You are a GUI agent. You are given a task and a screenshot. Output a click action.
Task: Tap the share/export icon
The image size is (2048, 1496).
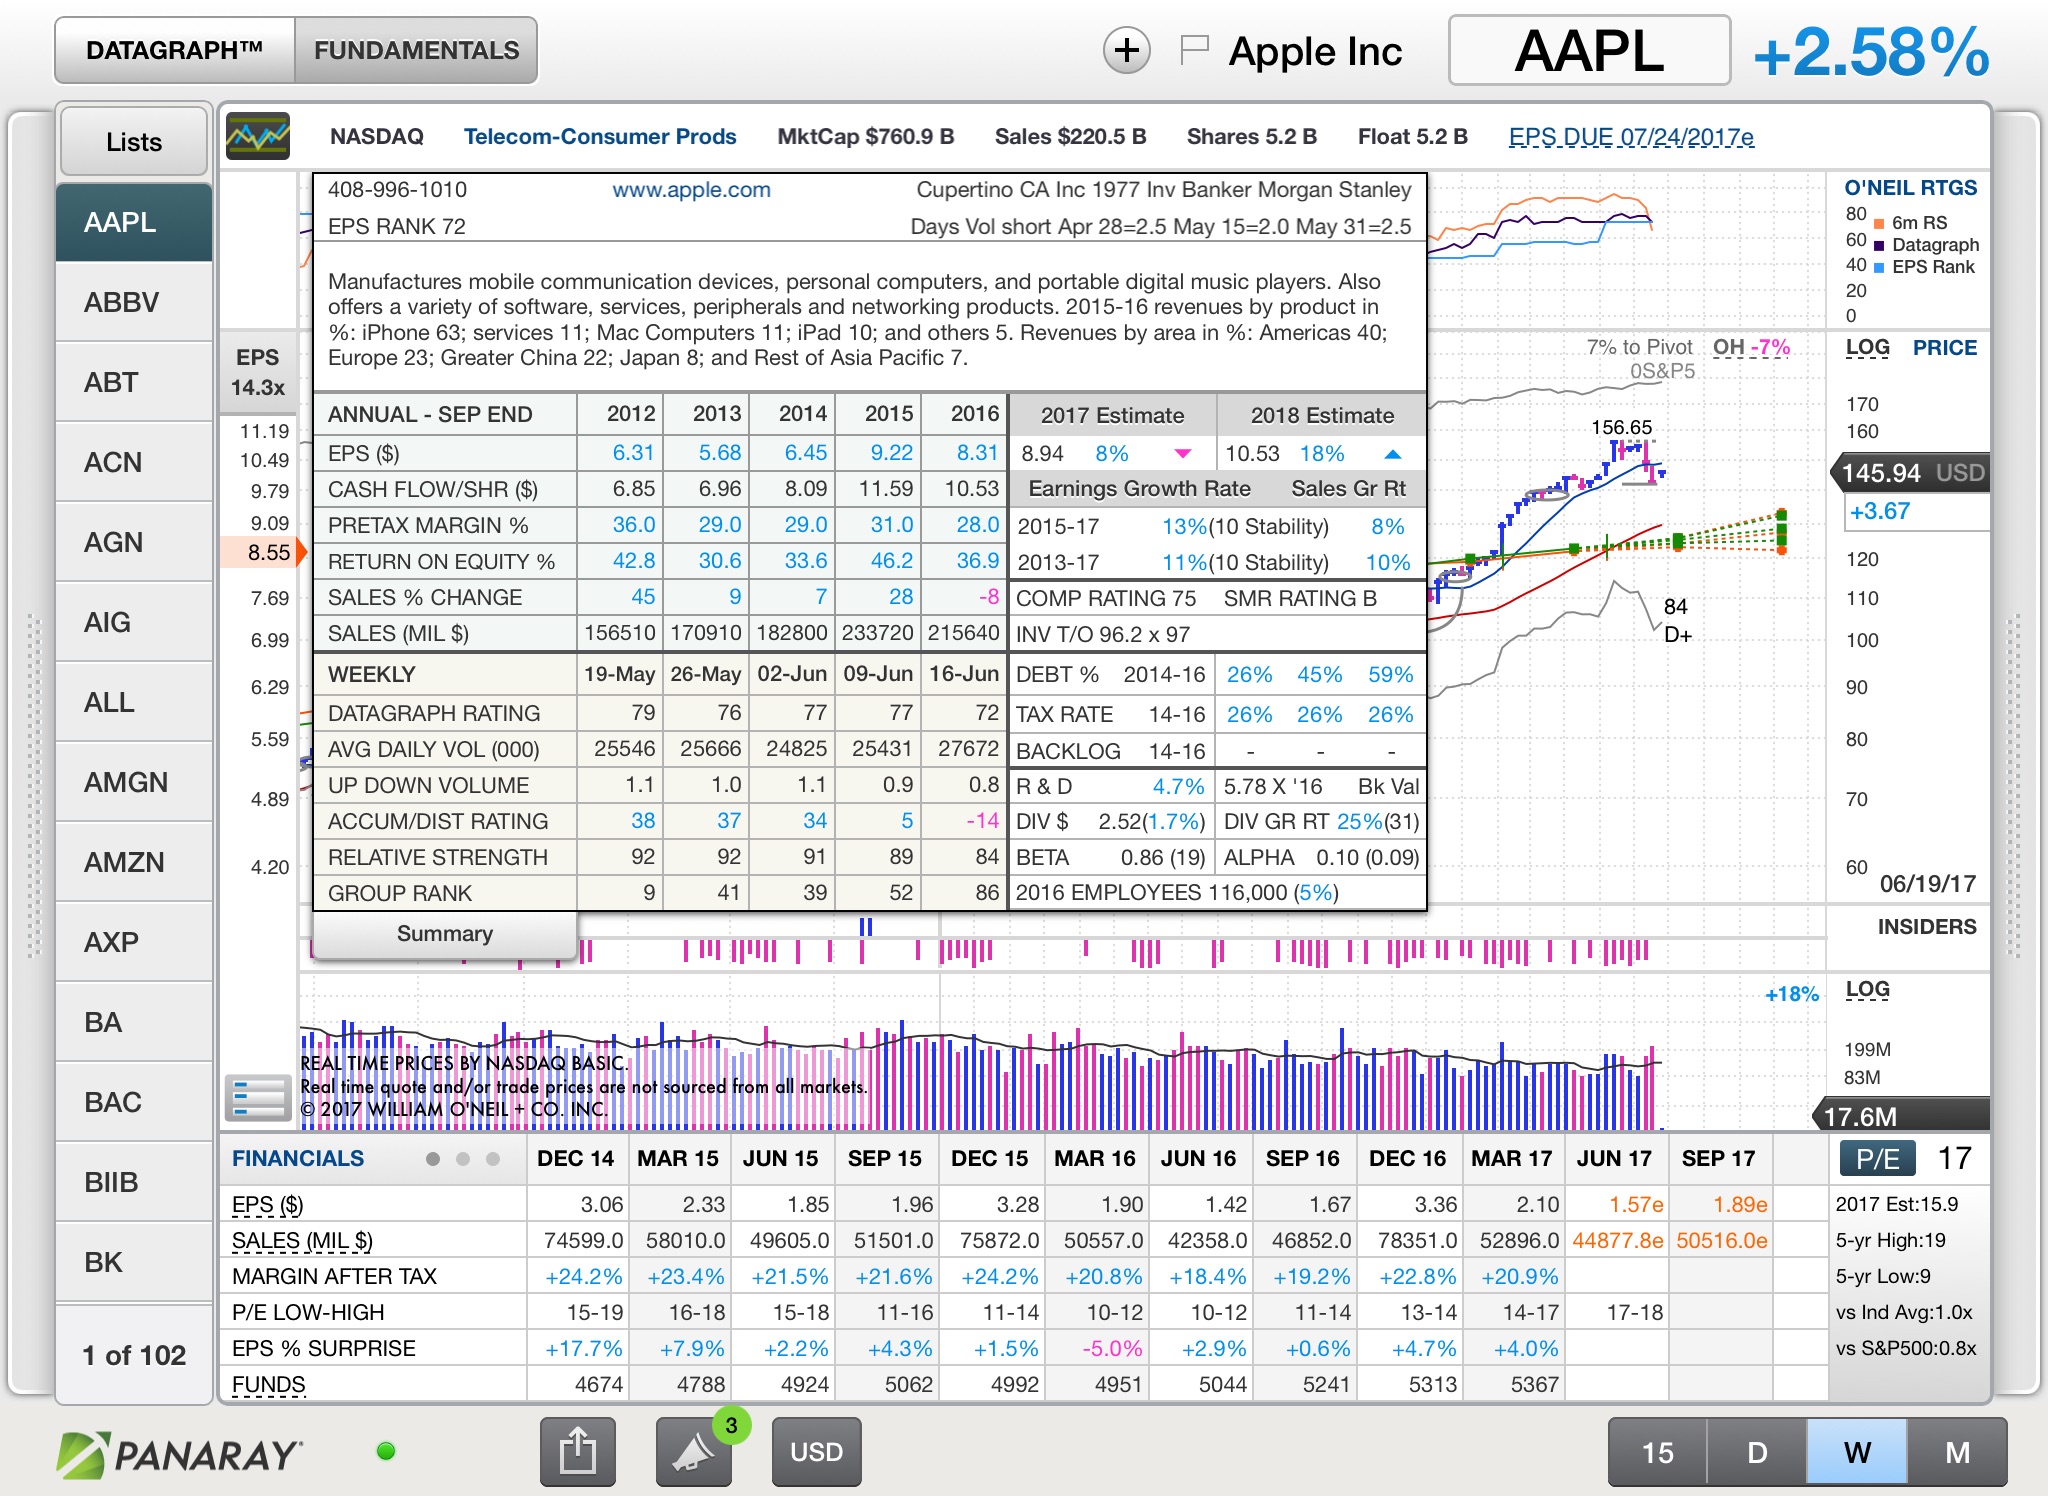tap(577, 1451)
